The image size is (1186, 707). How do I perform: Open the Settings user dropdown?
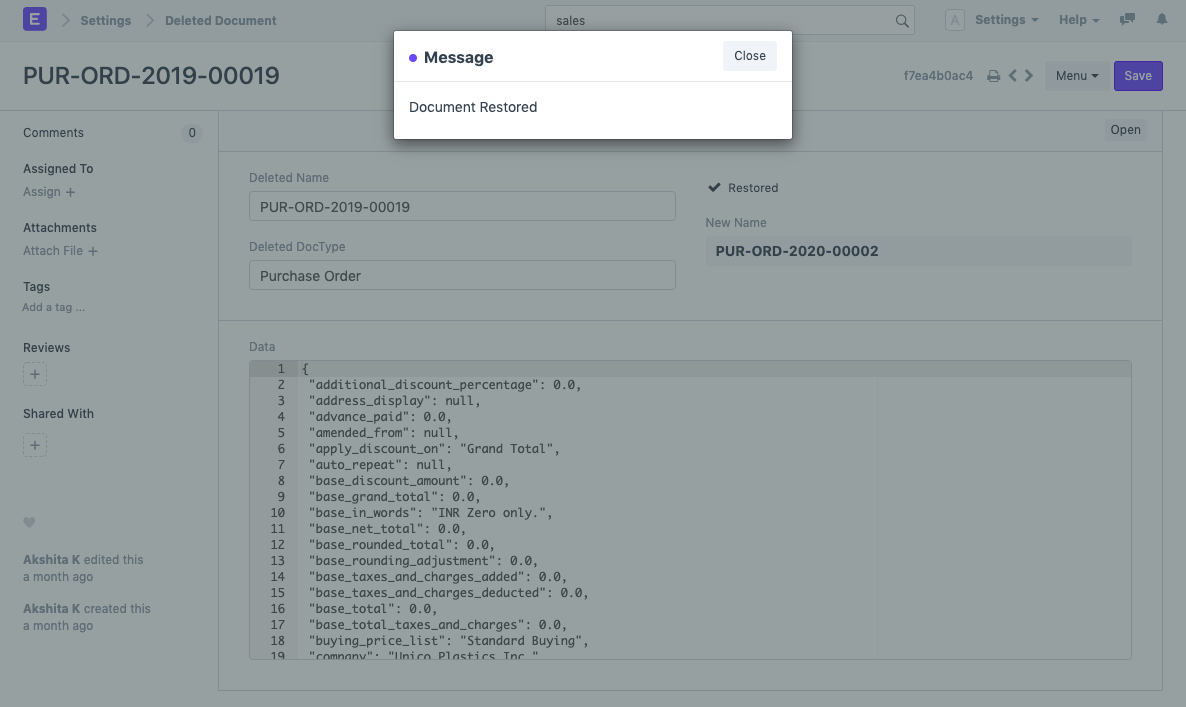(x=1005, y=20)
